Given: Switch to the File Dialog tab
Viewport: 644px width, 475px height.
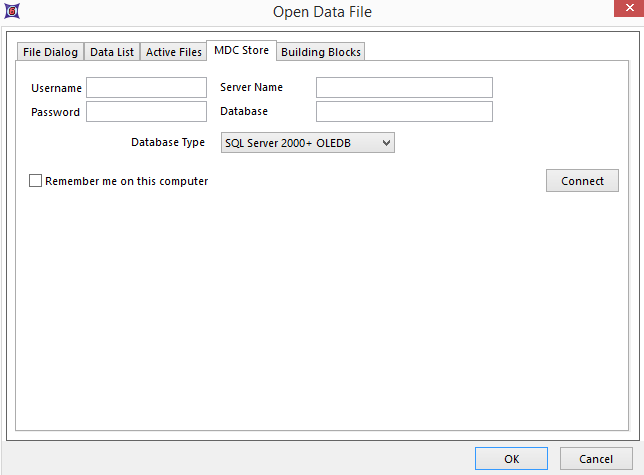Looking at the screenshot, I should click(50, 52).
